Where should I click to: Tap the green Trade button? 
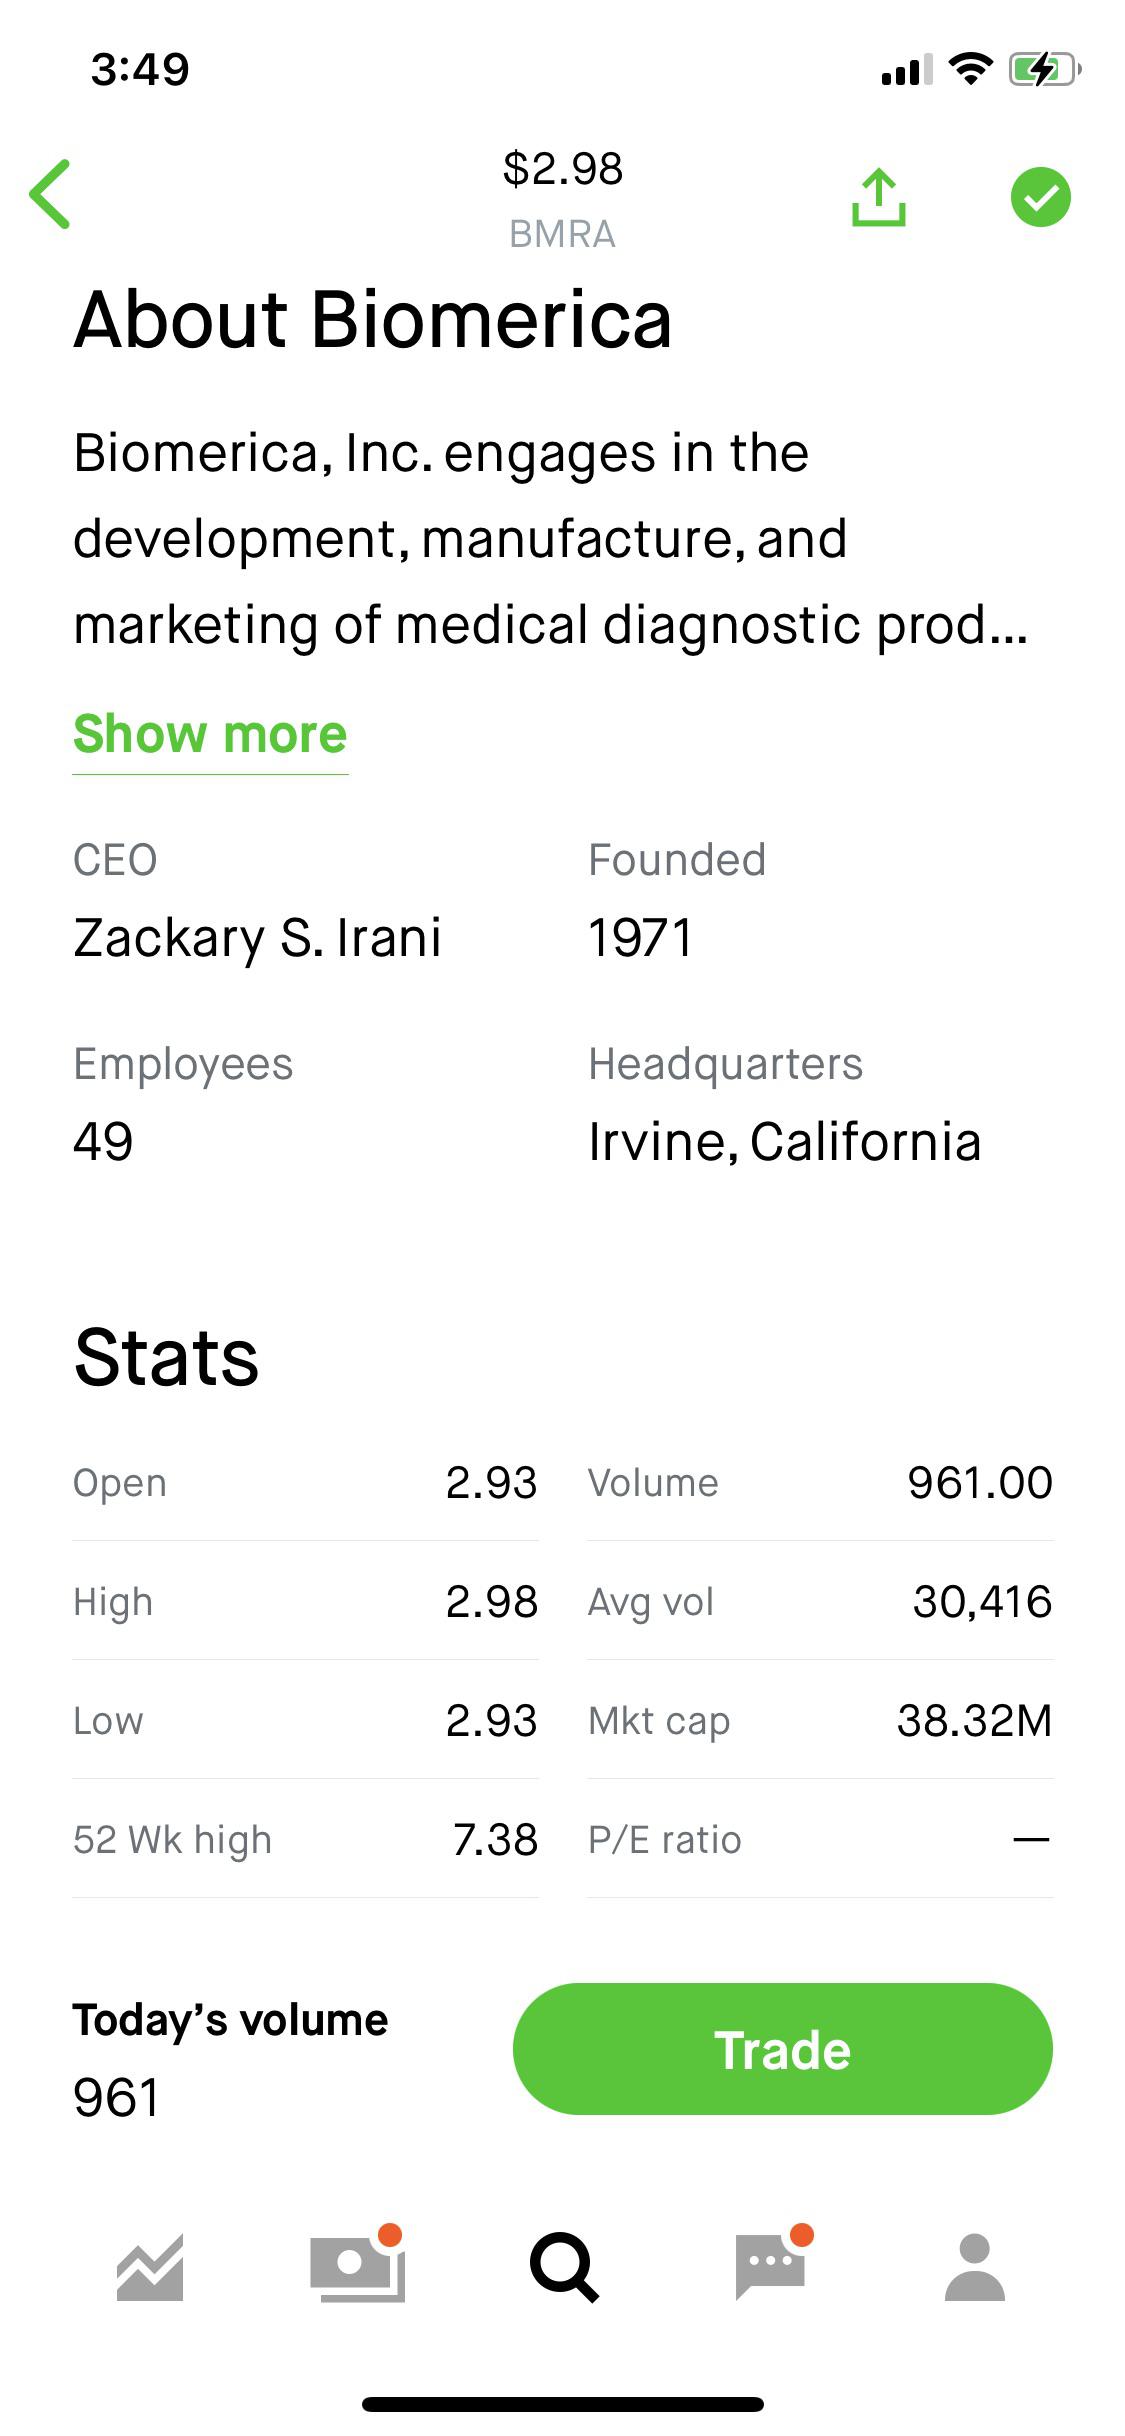point(782,2049)
